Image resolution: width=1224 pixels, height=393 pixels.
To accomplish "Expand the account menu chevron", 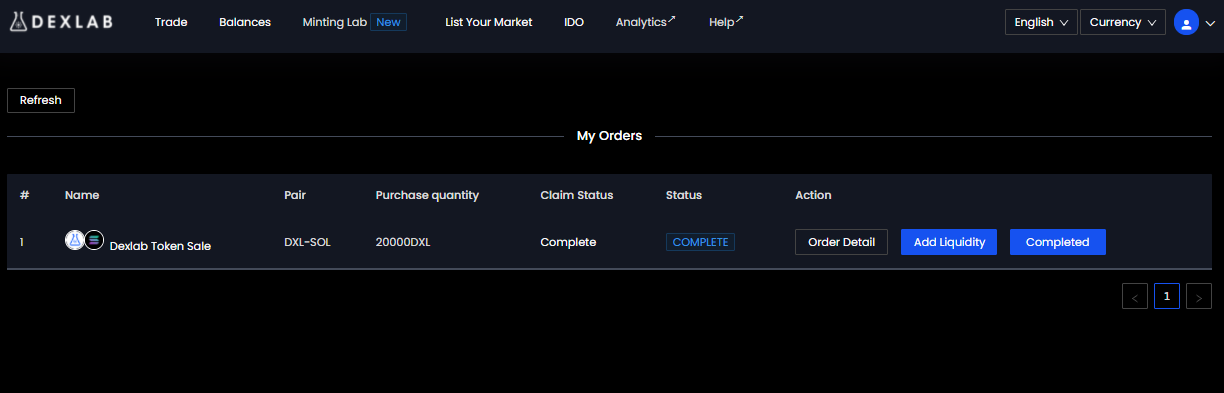I will coord(1209,24).
